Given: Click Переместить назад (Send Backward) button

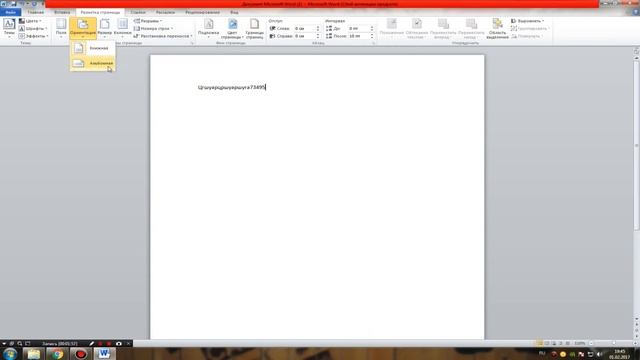Looking at the screenshot, I should pyautogui.click(x=471, y=29).
